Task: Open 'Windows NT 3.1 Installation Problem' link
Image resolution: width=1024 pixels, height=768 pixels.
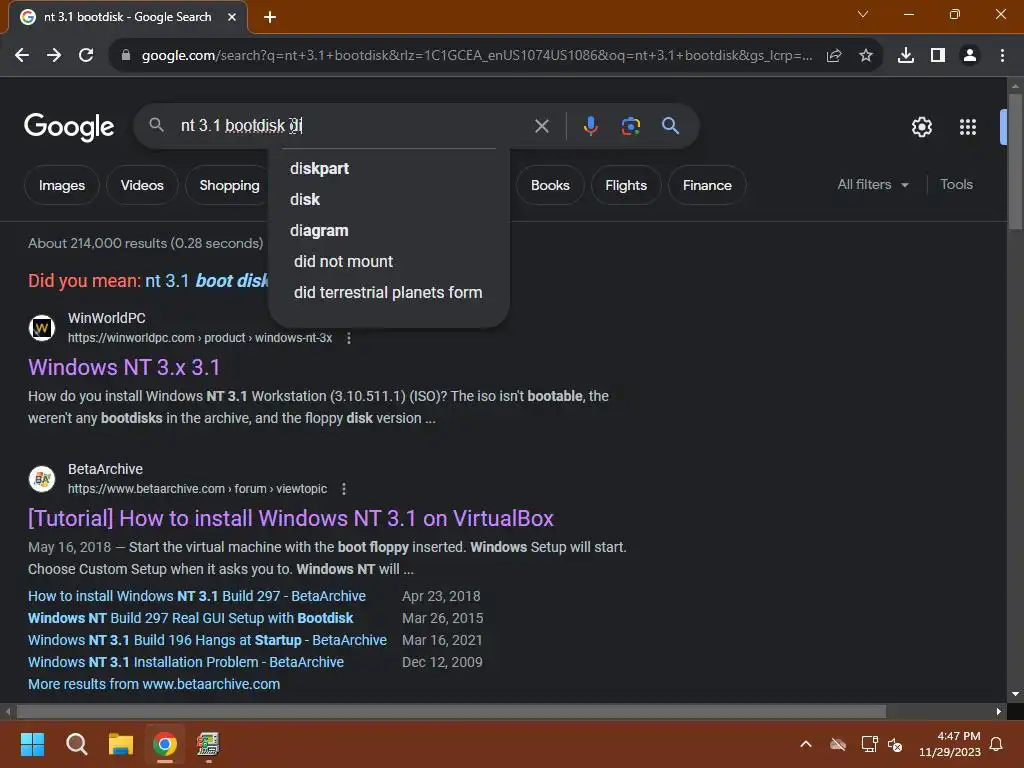Action: 186,662
